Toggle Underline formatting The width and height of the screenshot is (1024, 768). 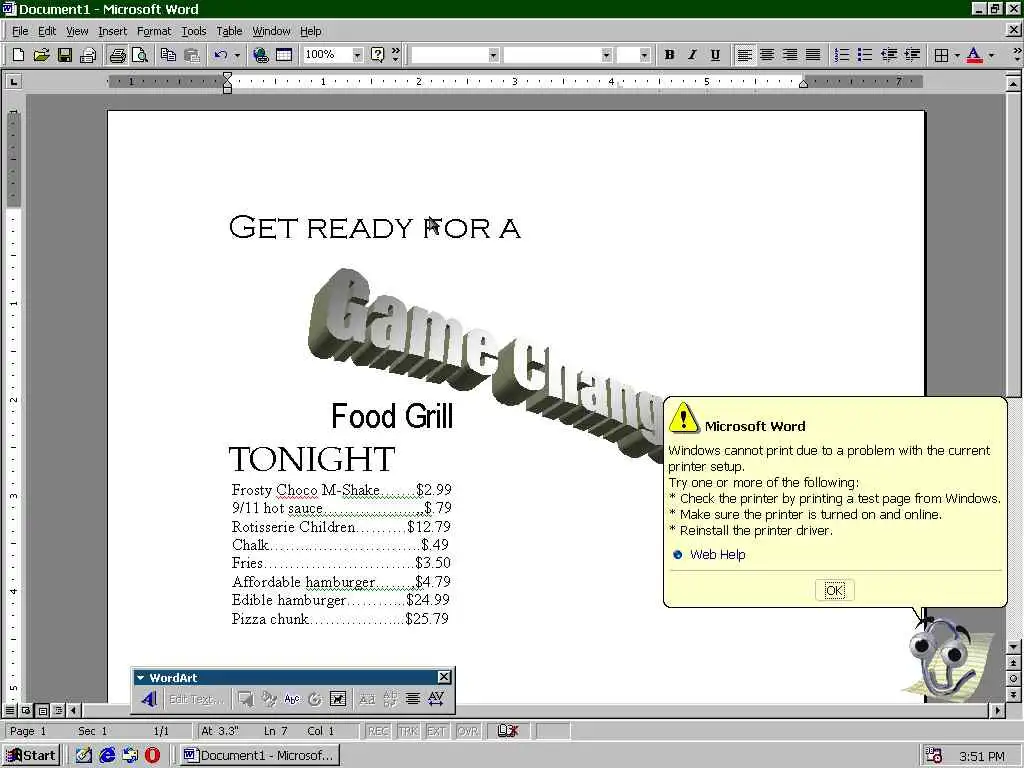715,55
